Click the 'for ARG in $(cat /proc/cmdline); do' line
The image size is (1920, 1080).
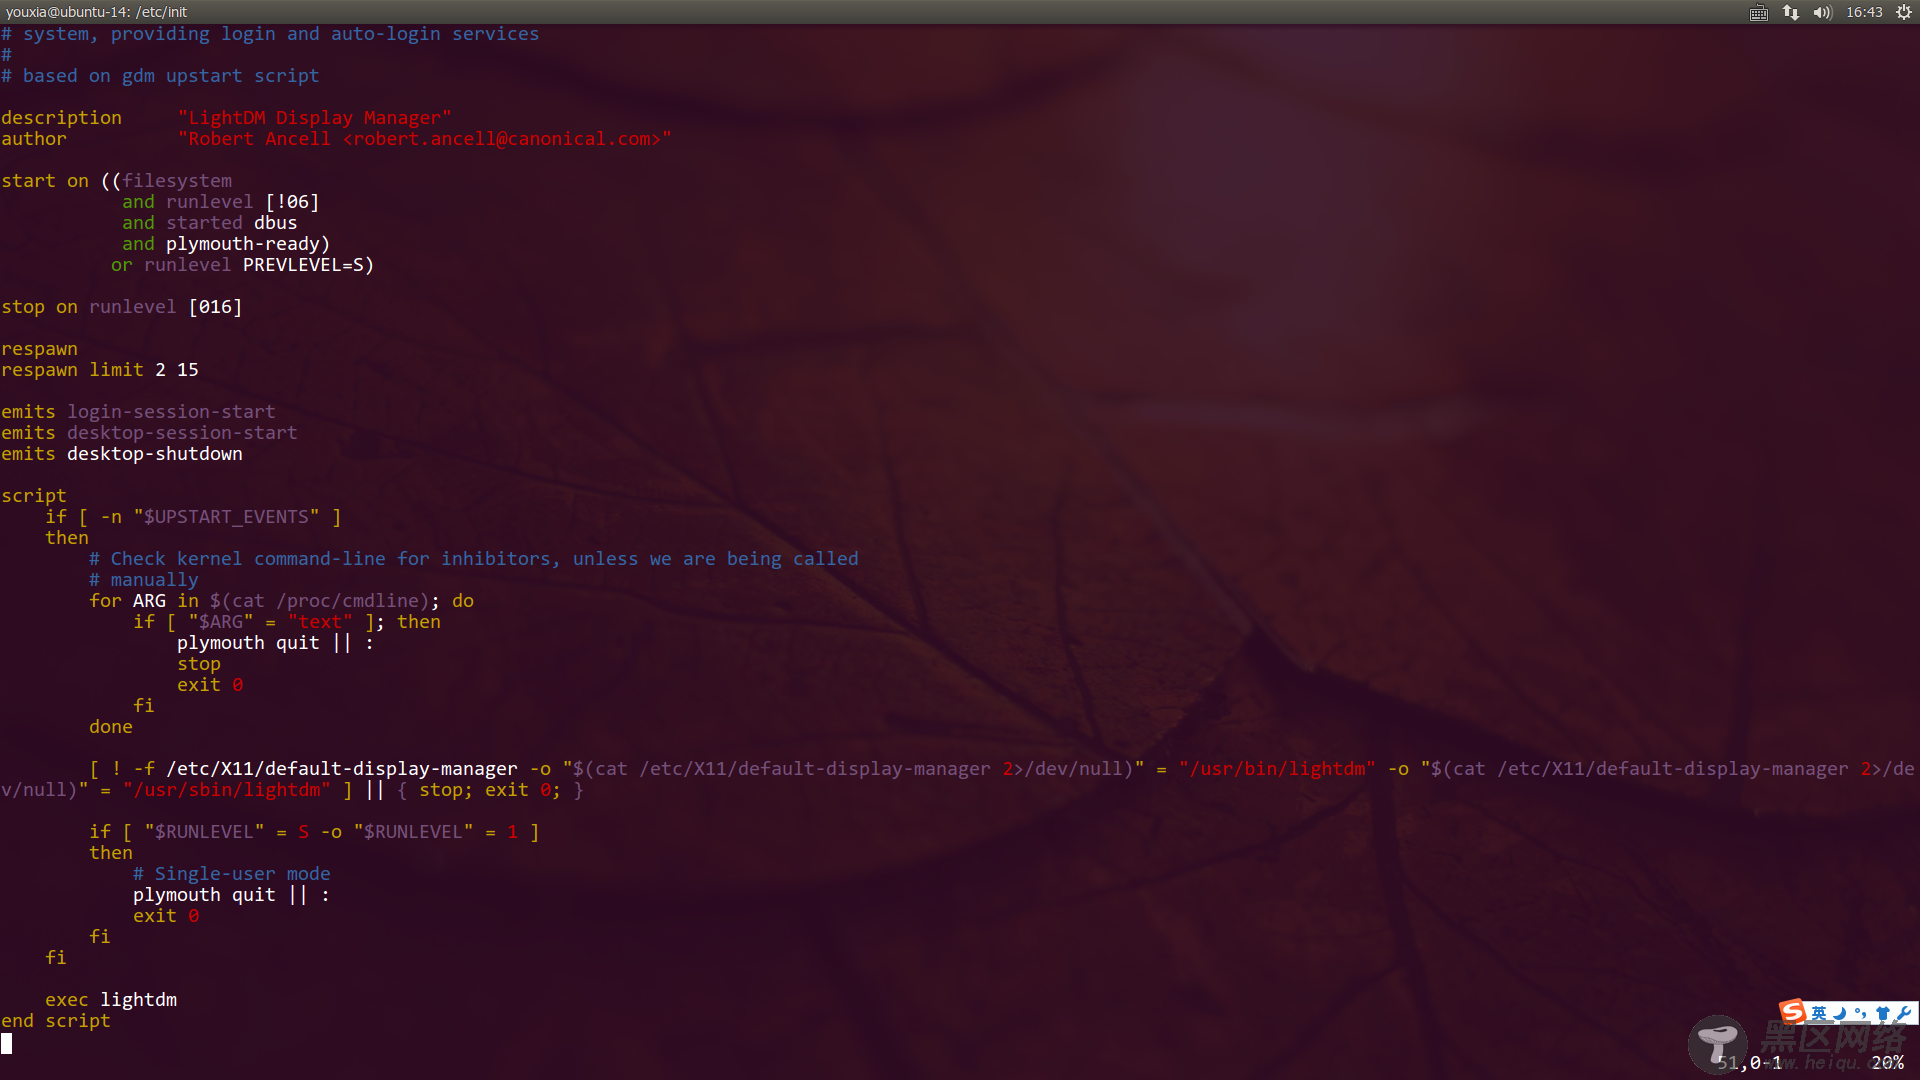pos(281,601)
